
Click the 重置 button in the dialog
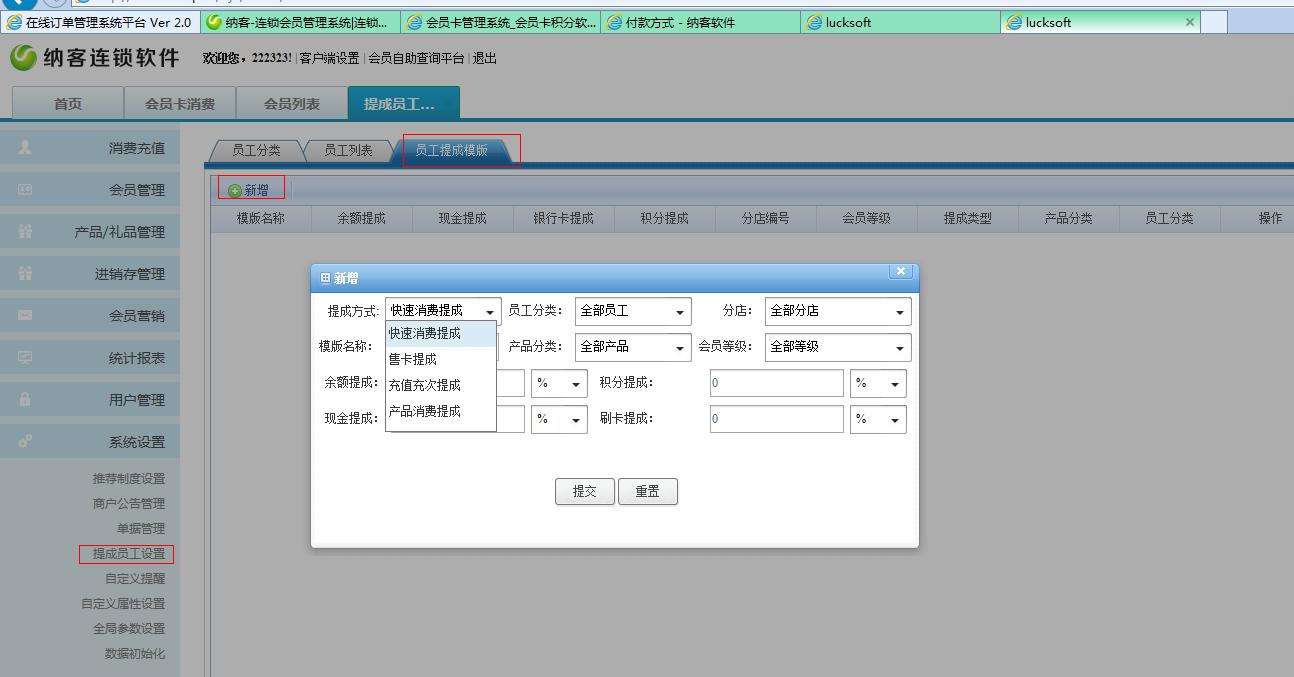click(x=648, y=491)
